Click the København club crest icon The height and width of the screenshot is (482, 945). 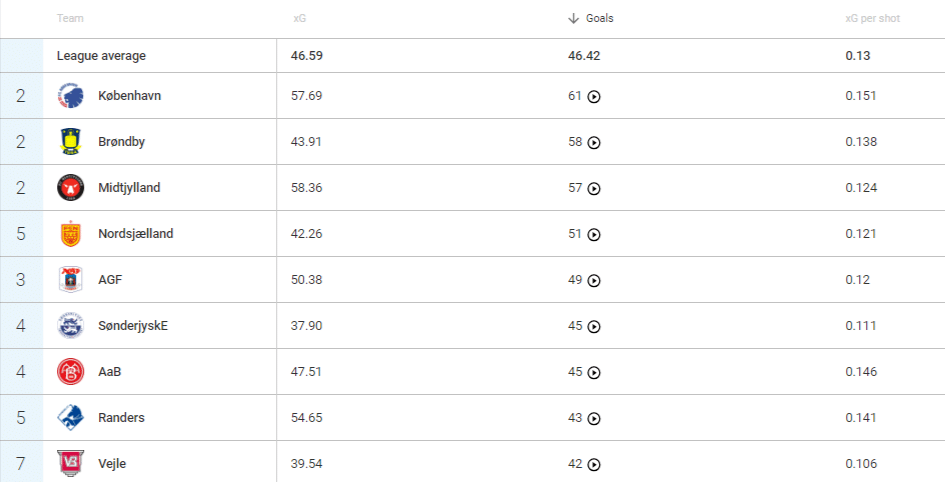(x=71, y=96)
